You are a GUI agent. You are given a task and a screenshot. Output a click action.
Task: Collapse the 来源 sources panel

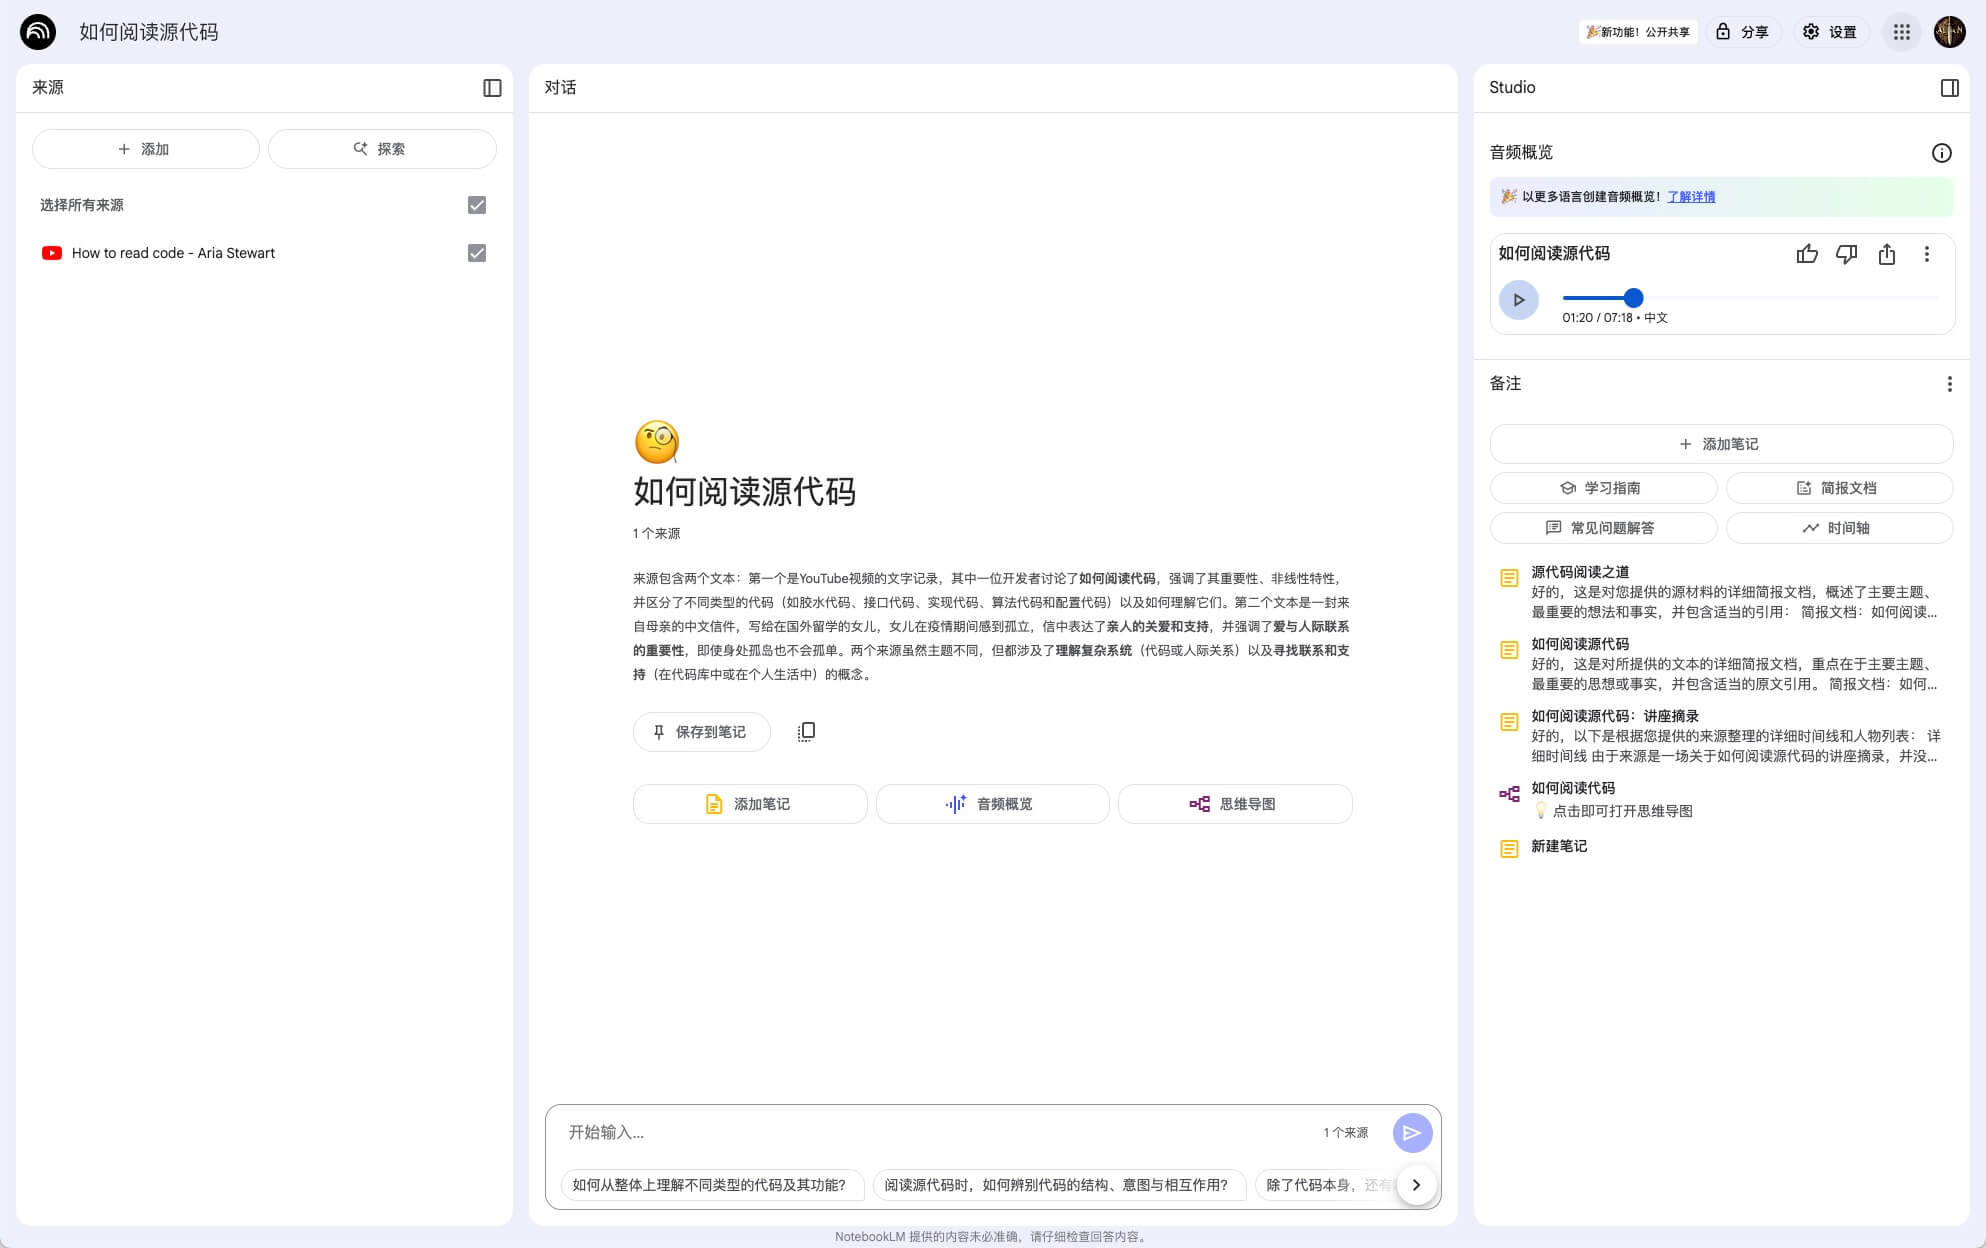coord(492,88)
